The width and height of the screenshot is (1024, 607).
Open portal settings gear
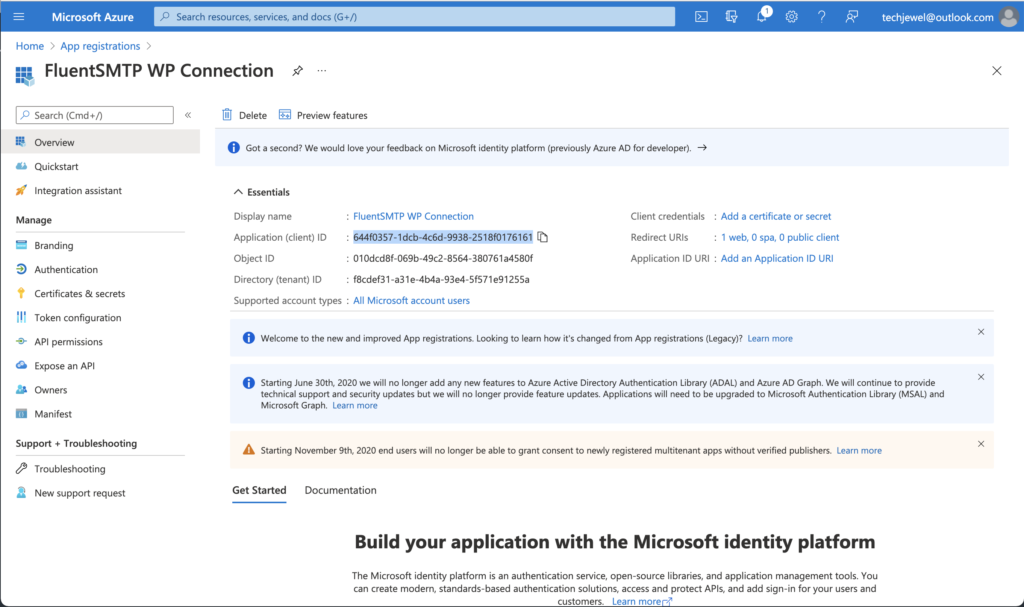click(x=792, y=17)
